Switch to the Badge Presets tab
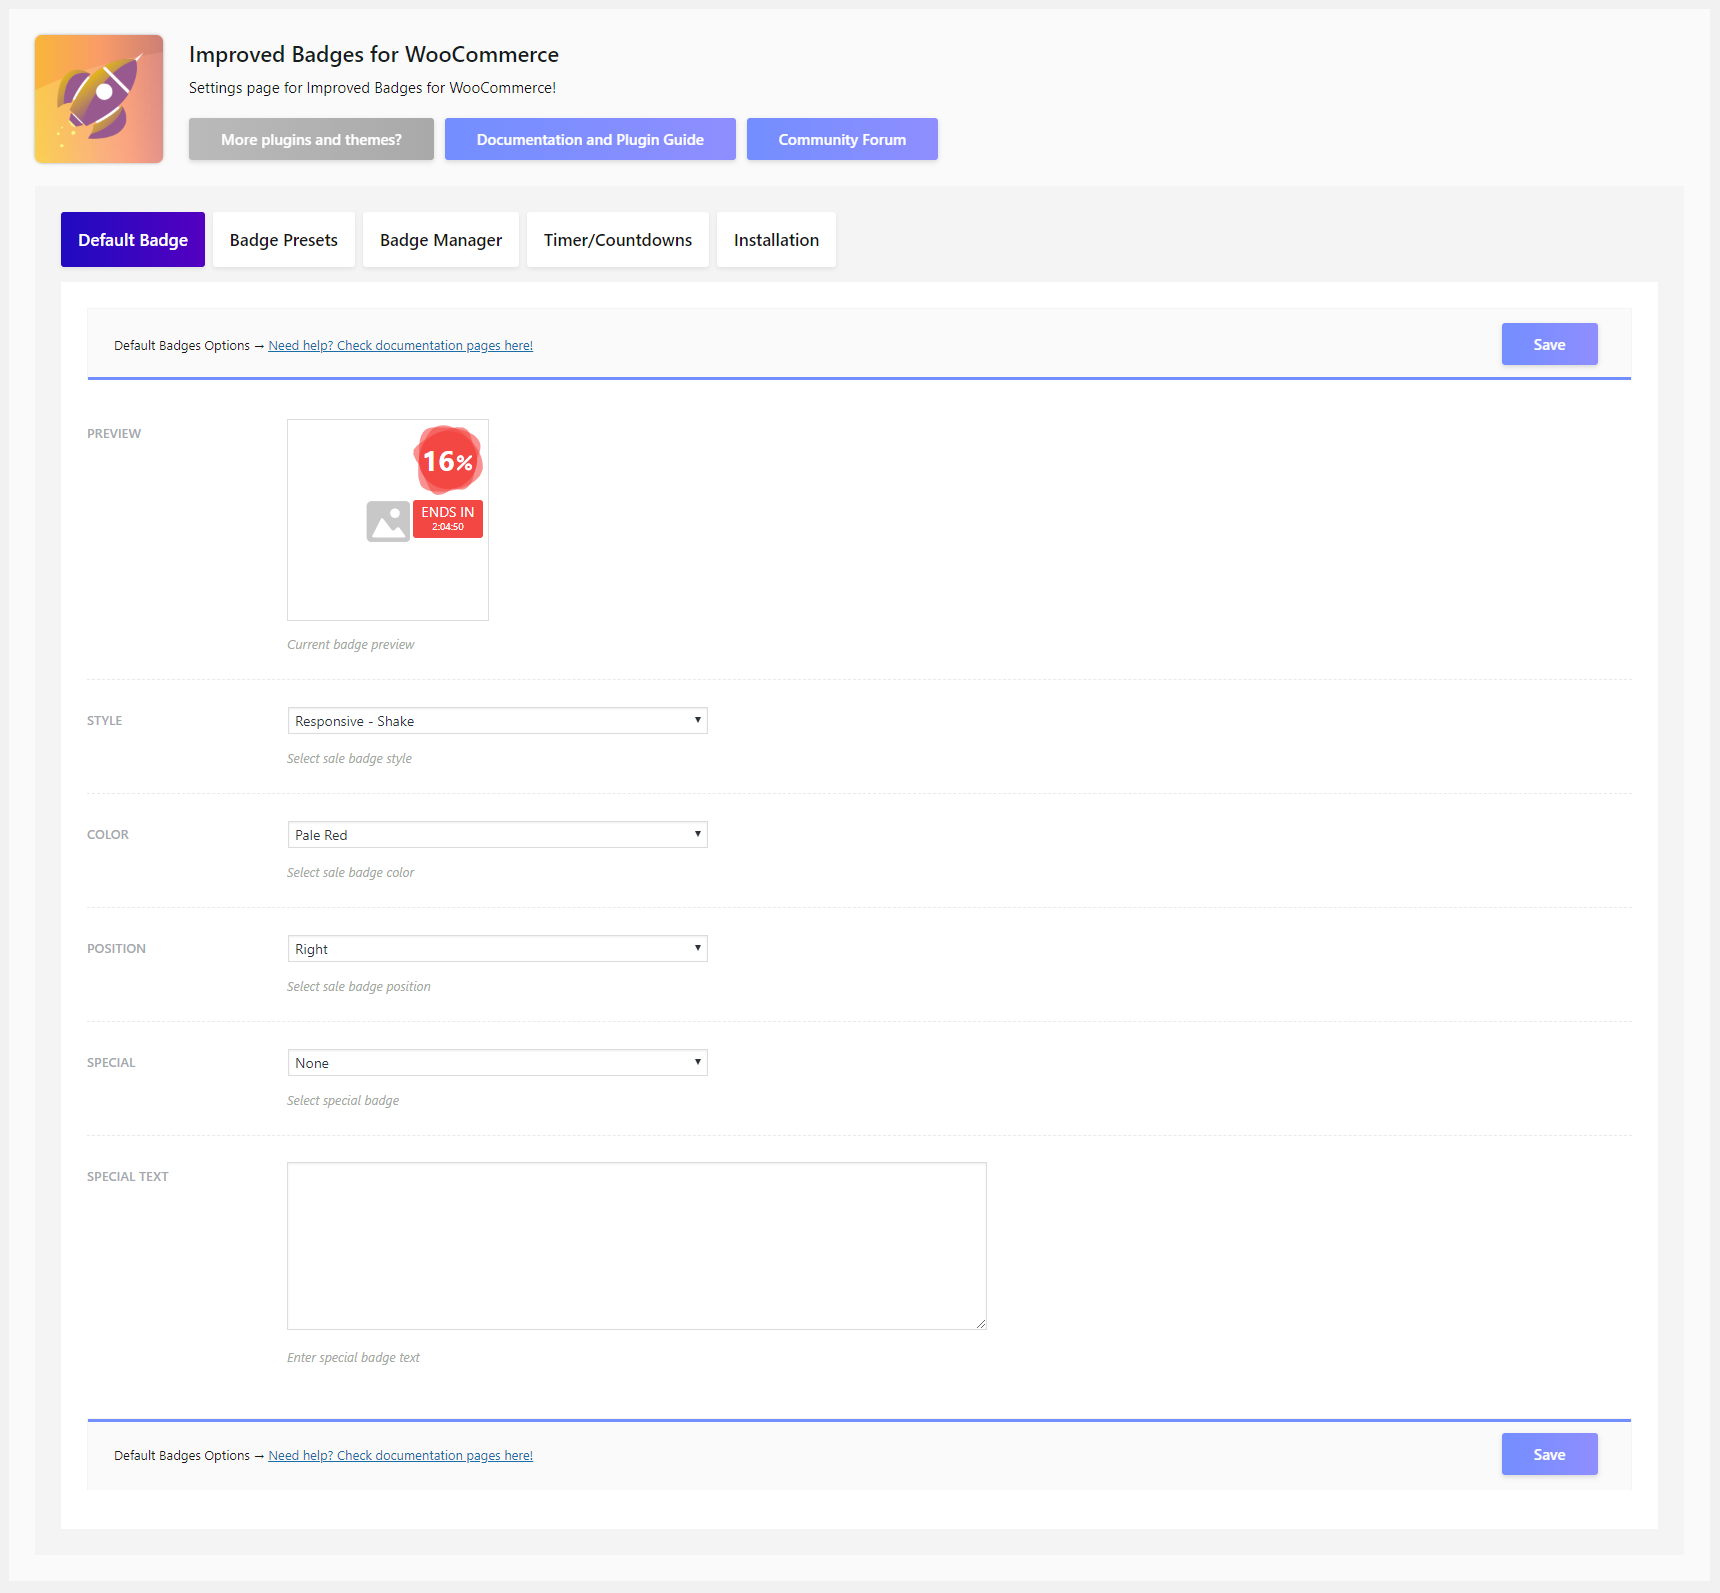Screen dimensions: 1720x1593 284,240
